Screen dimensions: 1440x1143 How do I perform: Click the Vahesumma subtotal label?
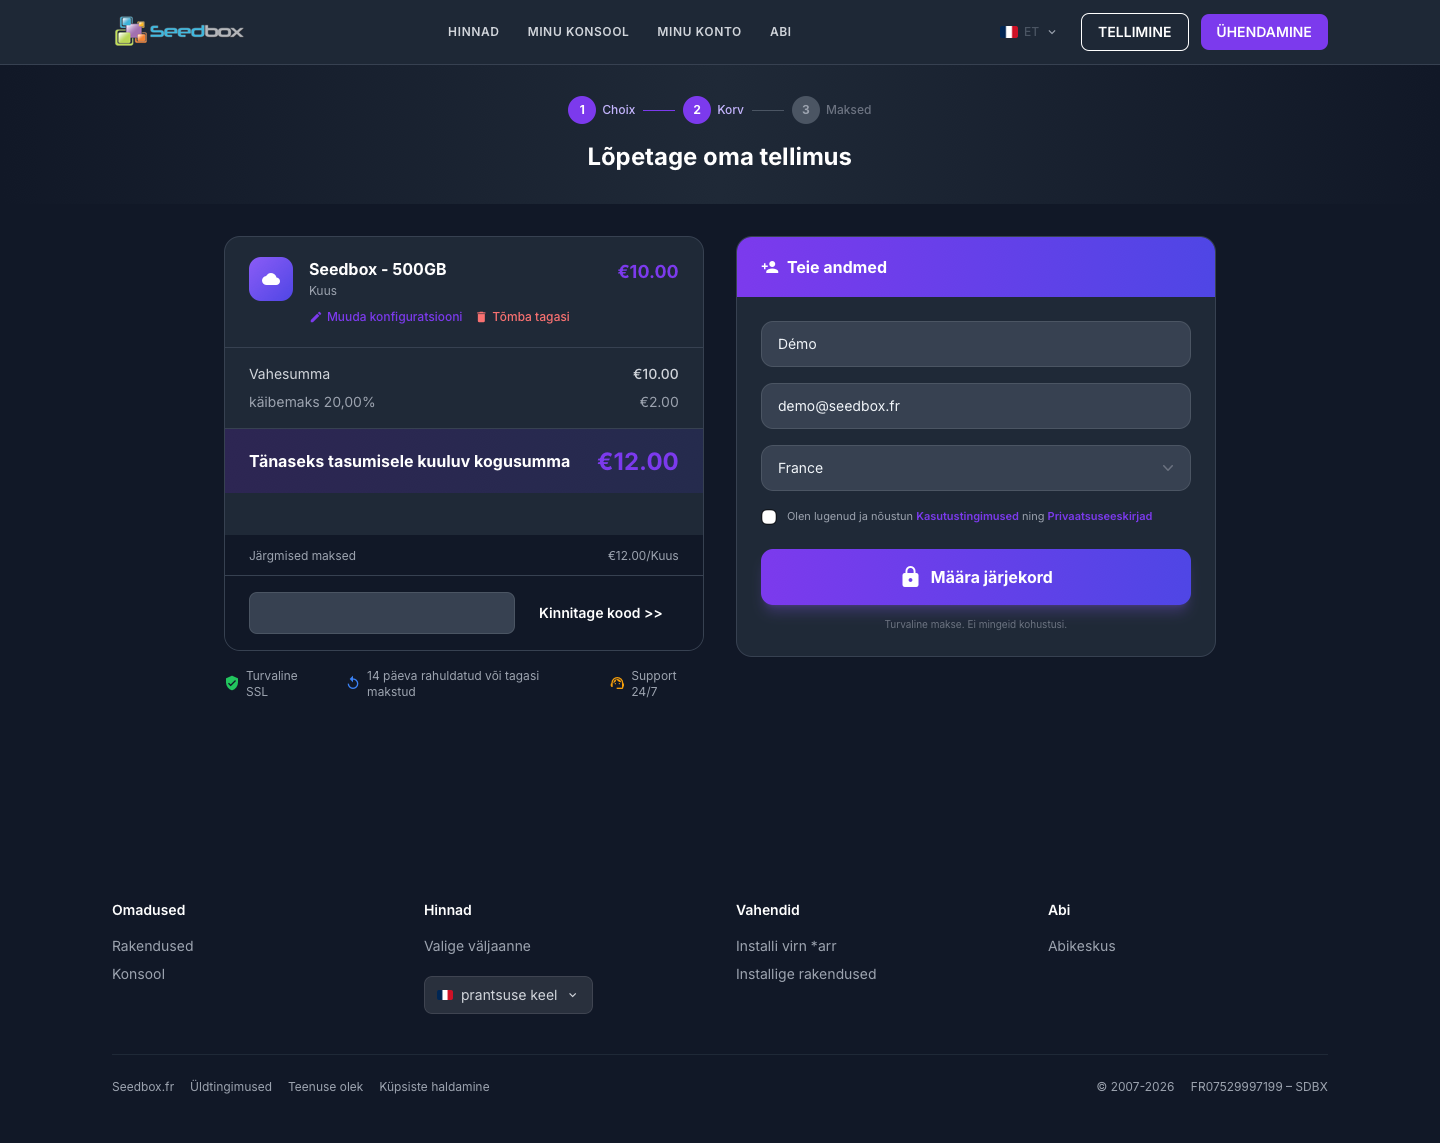pyautogui.click(x=289, y=374)
